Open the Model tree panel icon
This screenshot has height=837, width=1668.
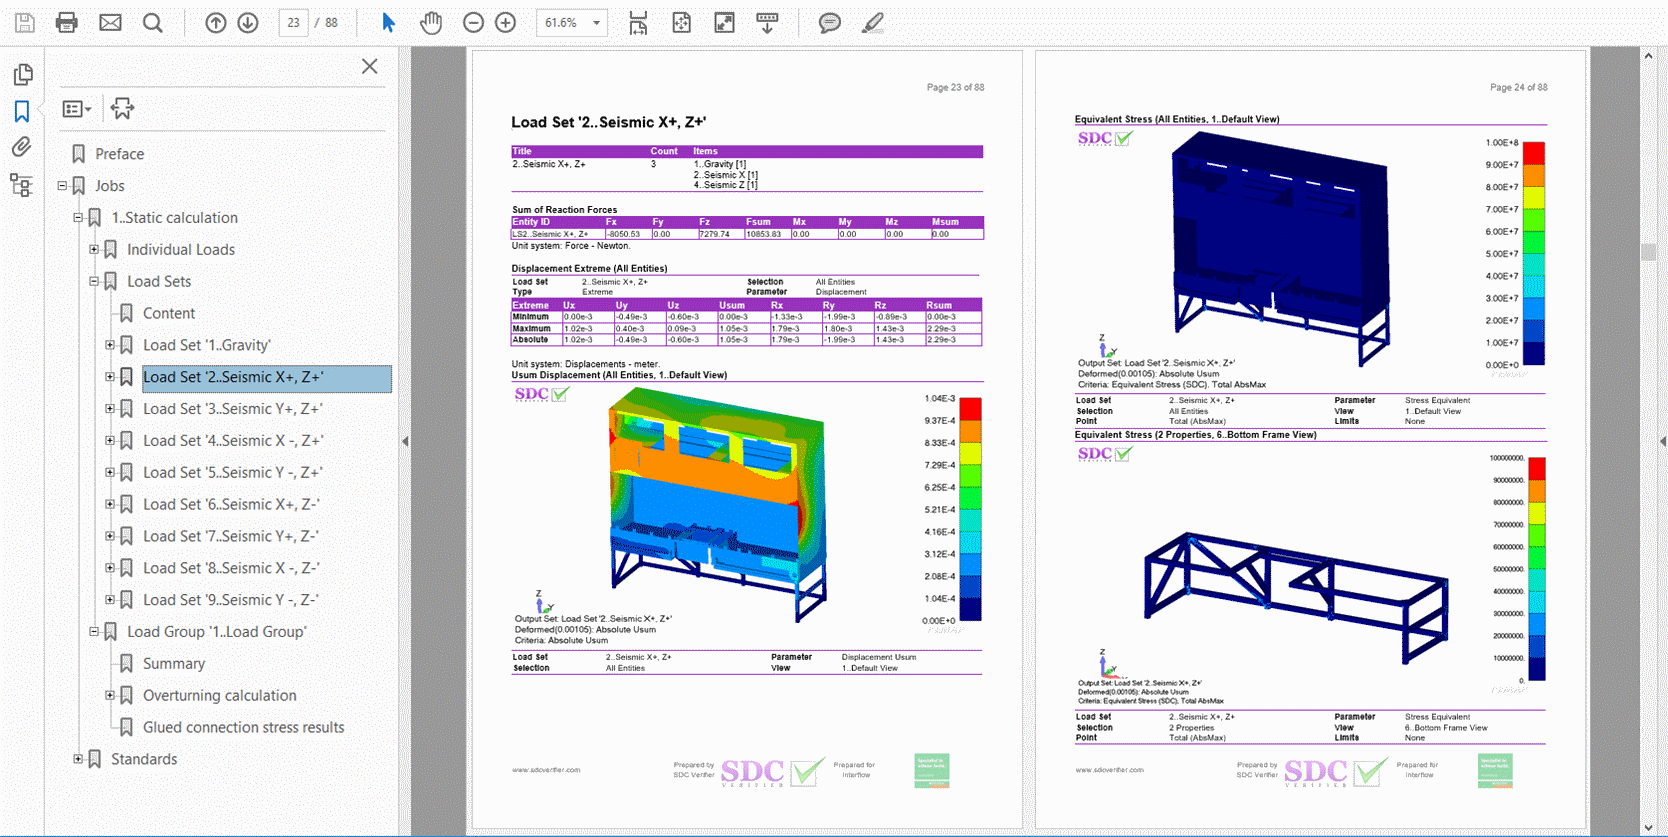(21, 184)
